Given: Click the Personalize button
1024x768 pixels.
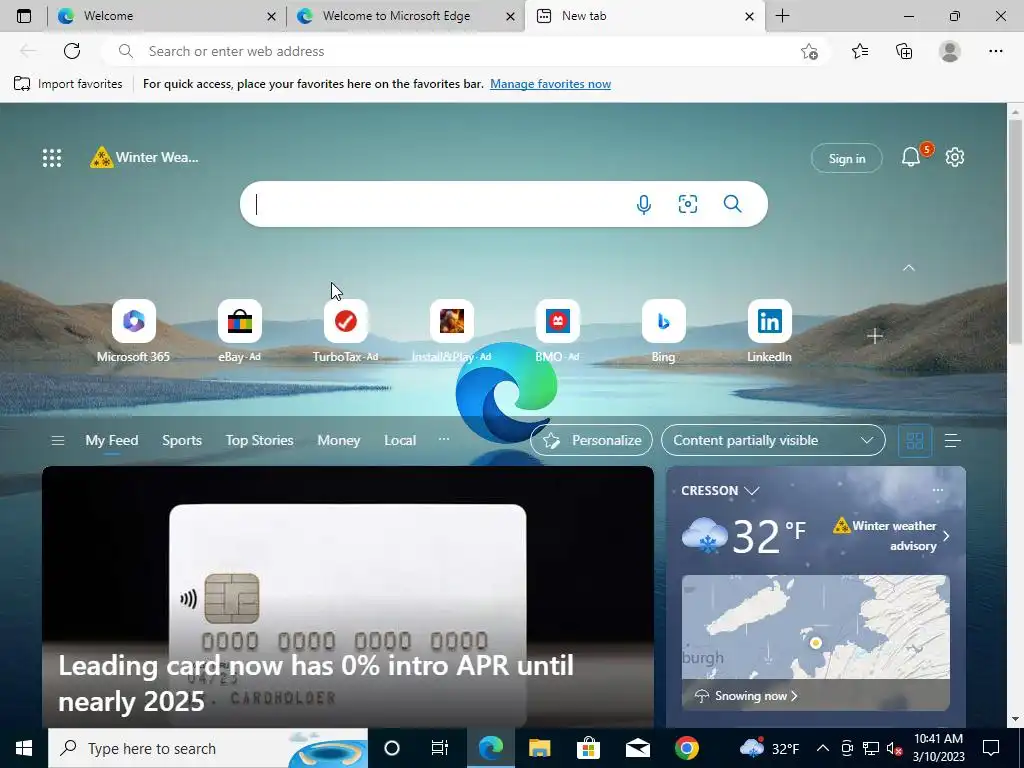Looking at the screenshot, I should click(591, 440).
